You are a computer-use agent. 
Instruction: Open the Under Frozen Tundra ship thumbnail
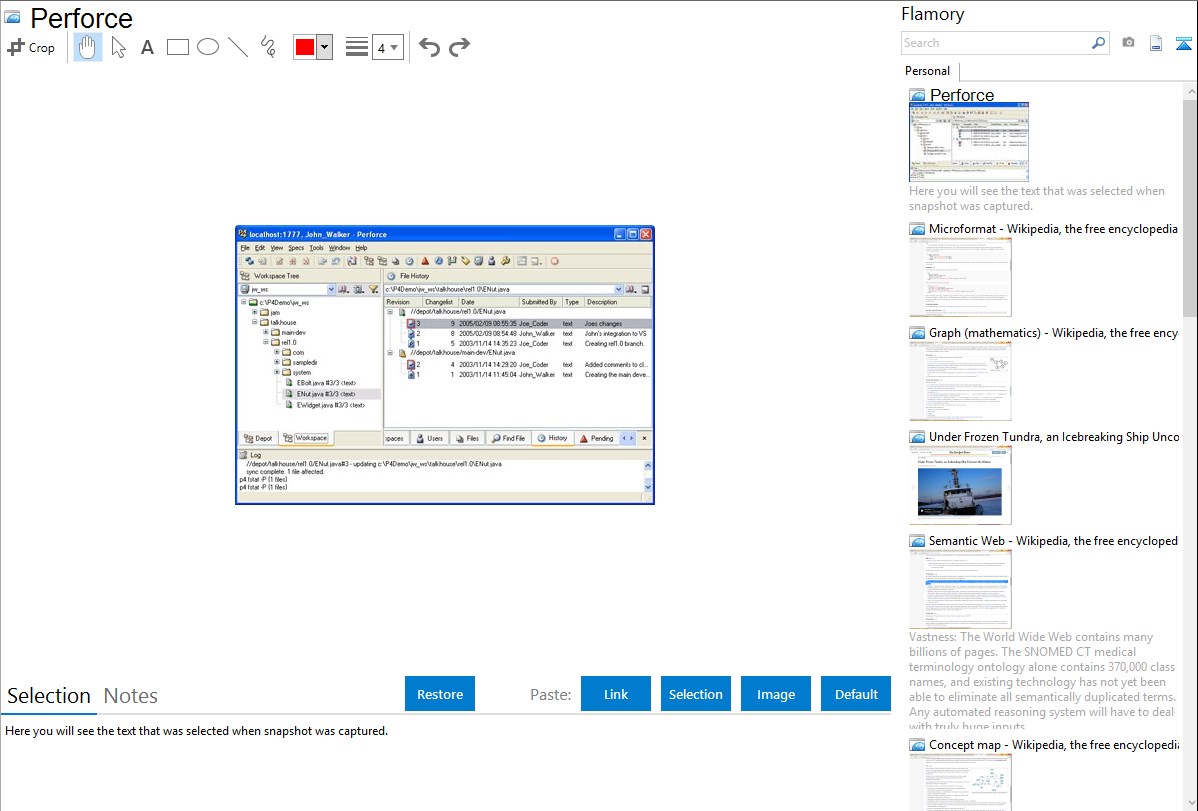click(x=960, y=485)
